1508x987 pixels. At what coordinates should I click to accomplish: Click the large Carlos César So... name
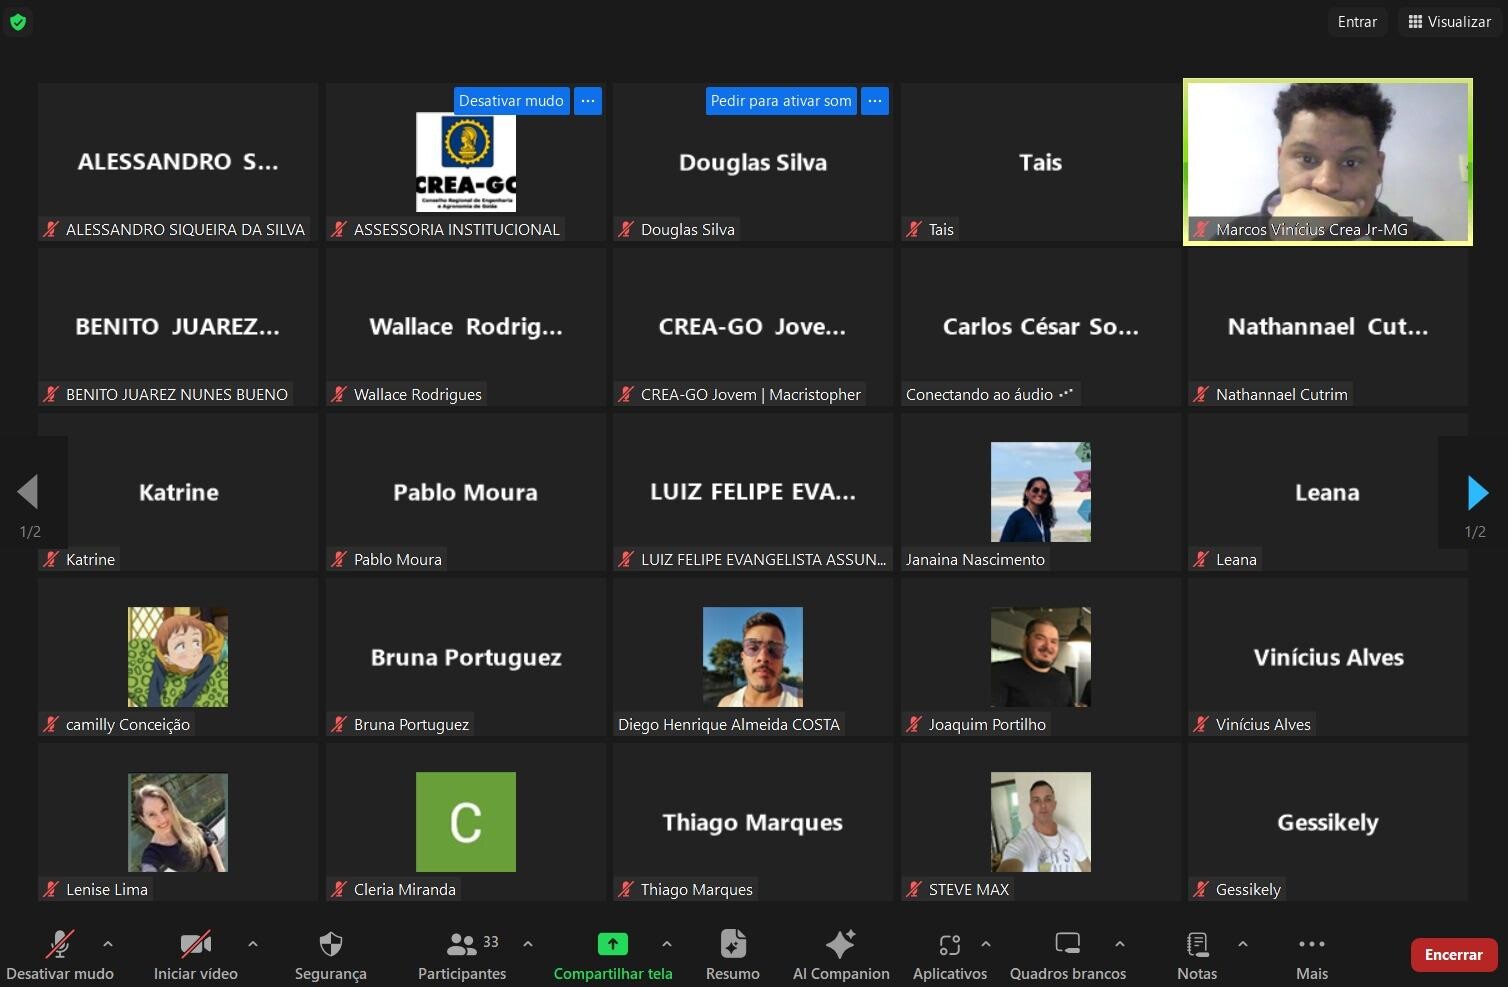pyautogui.click(x=1040, y=327)
